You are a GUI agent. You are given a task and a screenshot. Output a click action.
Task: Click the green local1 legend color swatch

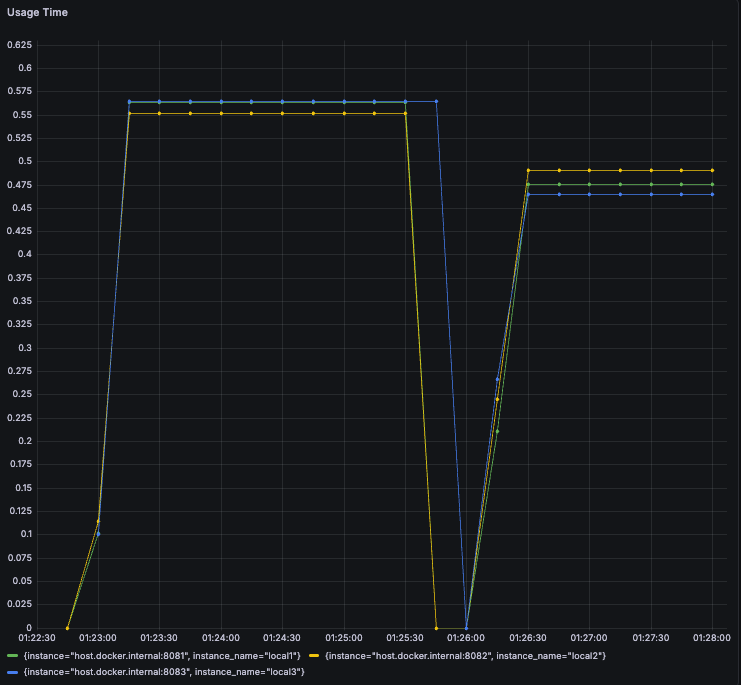click(13, 656)
